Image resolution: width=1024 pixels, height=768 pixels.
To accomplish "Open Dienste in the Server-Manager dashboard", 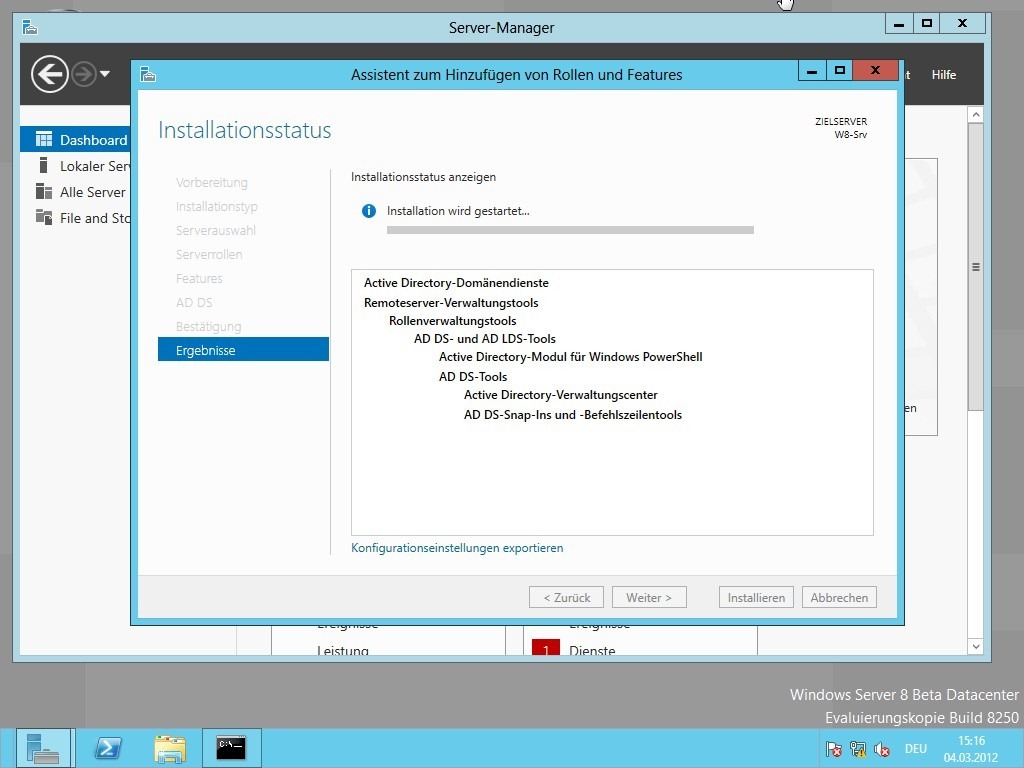I will [x=592, y=649].
